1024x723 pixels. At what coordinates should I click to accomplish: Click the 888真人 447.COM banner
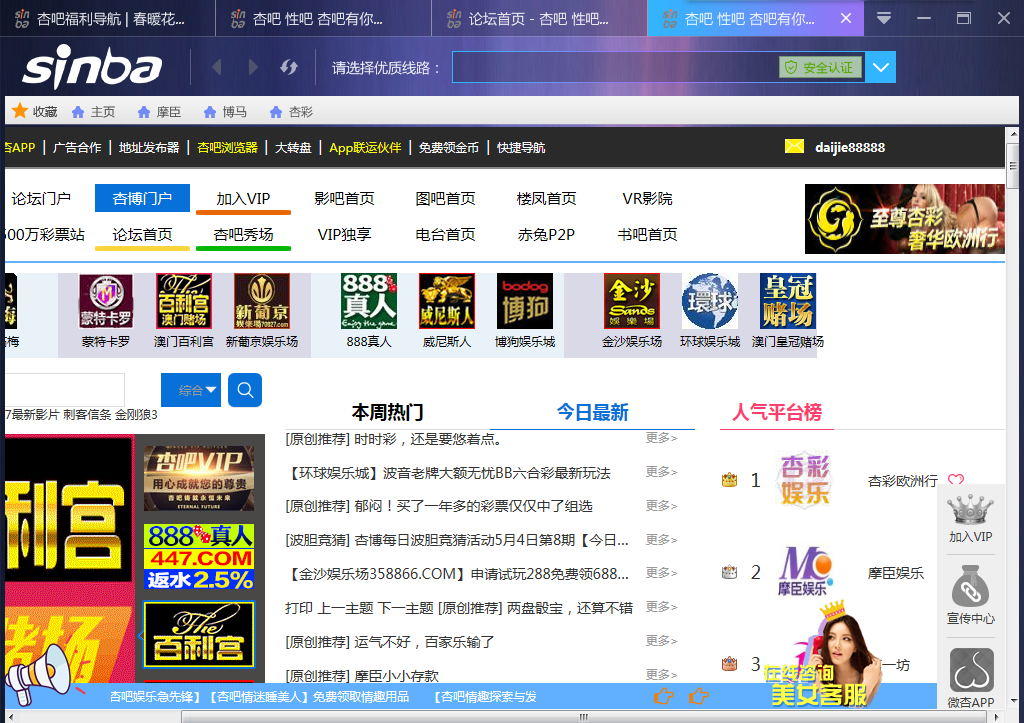pyautogui.click(x=199, y=556)
